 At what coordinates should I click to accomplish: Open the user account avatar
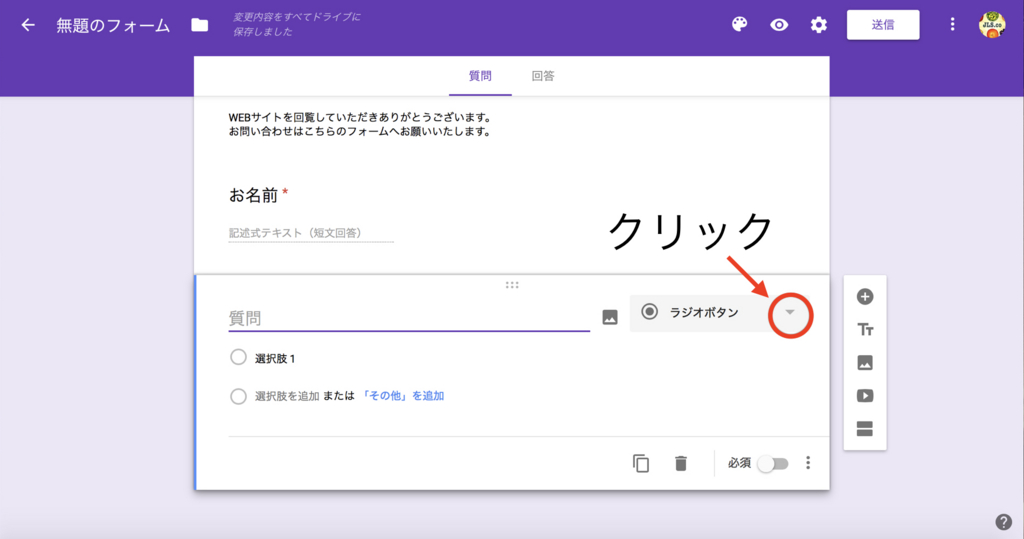point(992,25)
